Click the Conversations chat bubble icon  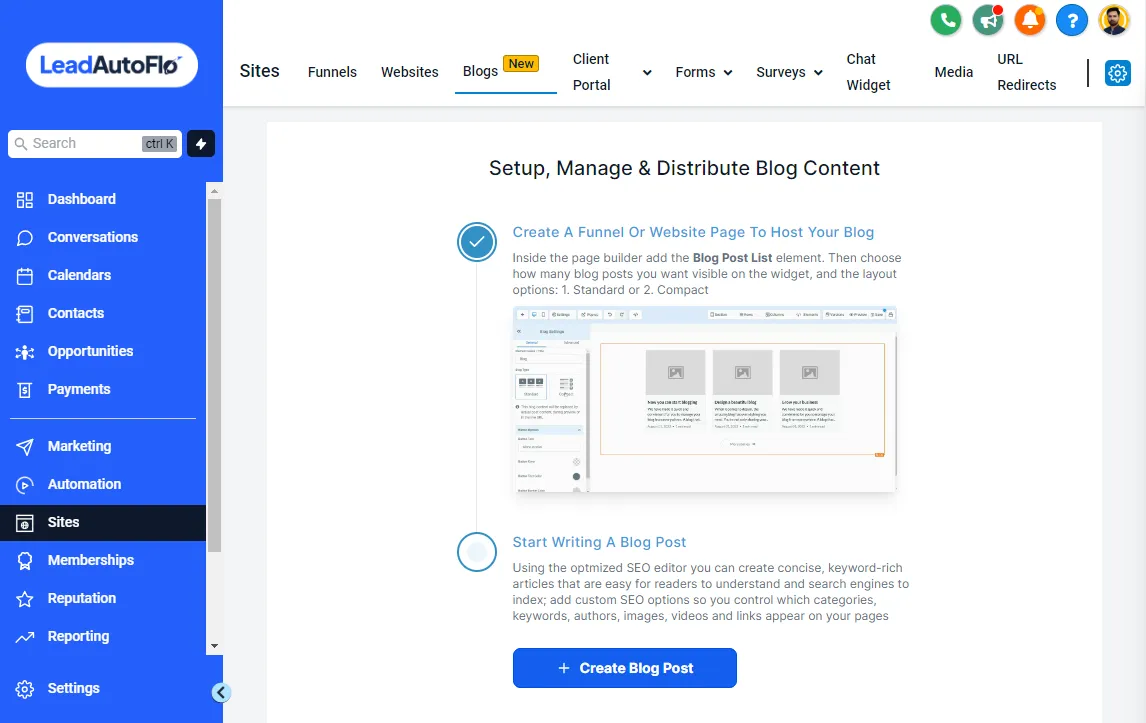point(25,238)
